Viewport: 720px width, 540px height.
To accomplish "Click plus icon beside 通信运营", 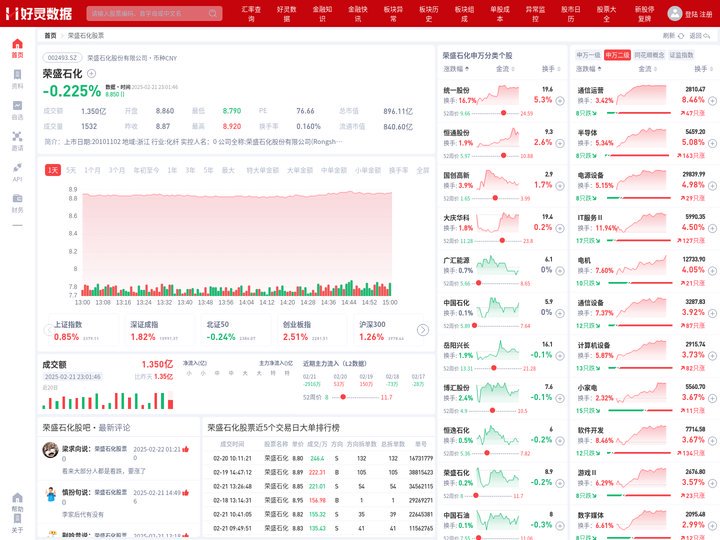I will (x=712, y=101).
